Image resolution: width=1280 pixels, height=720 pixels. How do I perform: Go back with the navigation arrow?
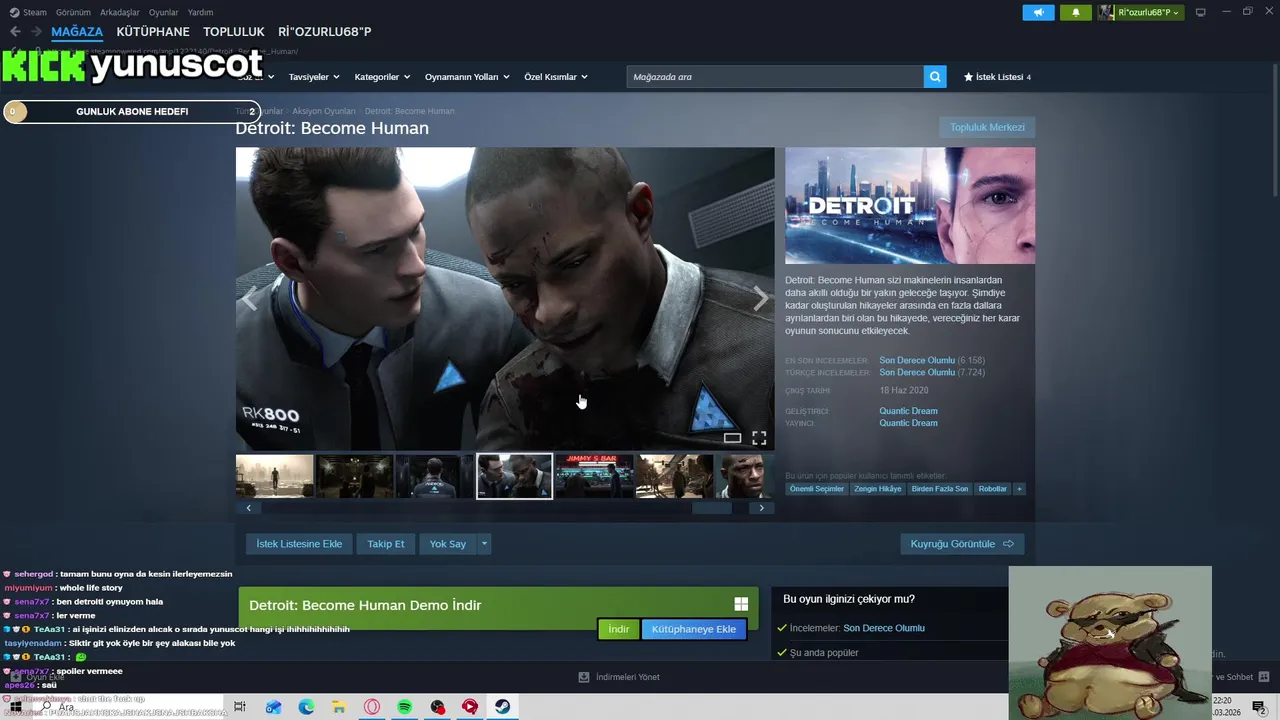15,32
